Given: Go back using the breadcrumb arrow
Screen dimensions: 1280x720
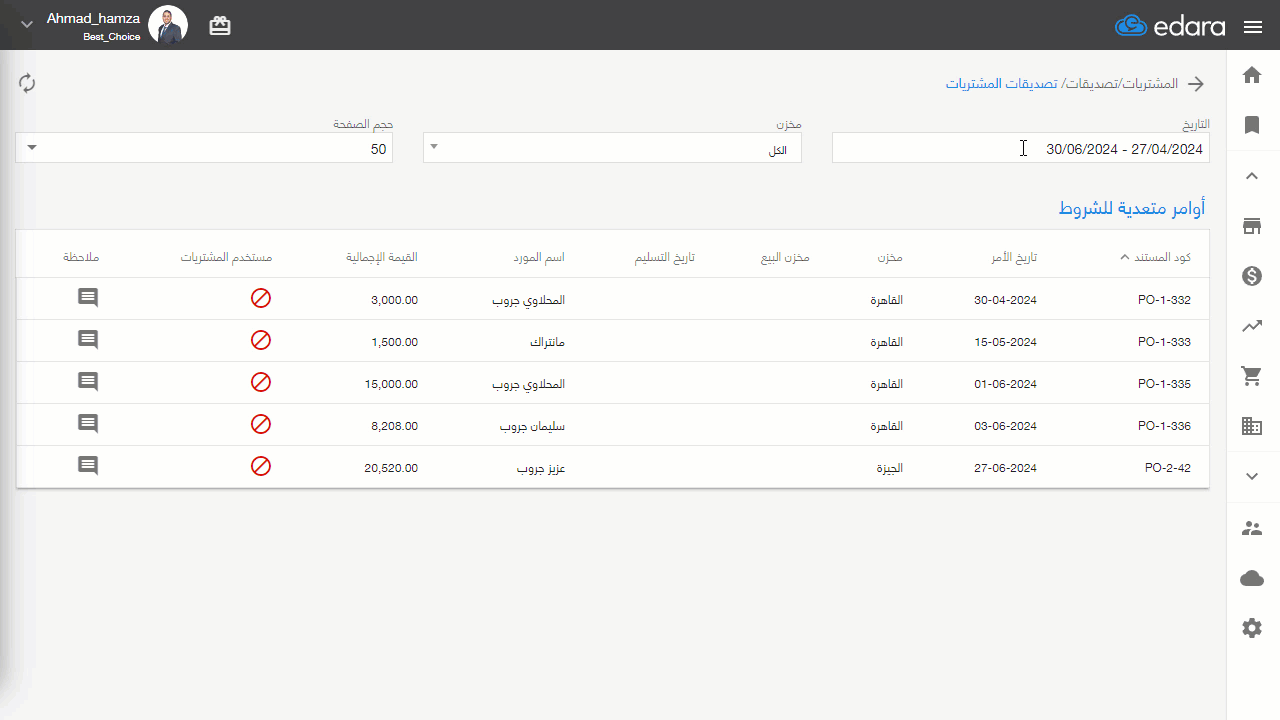Looking at the screenshot, I should [1196, 84].
